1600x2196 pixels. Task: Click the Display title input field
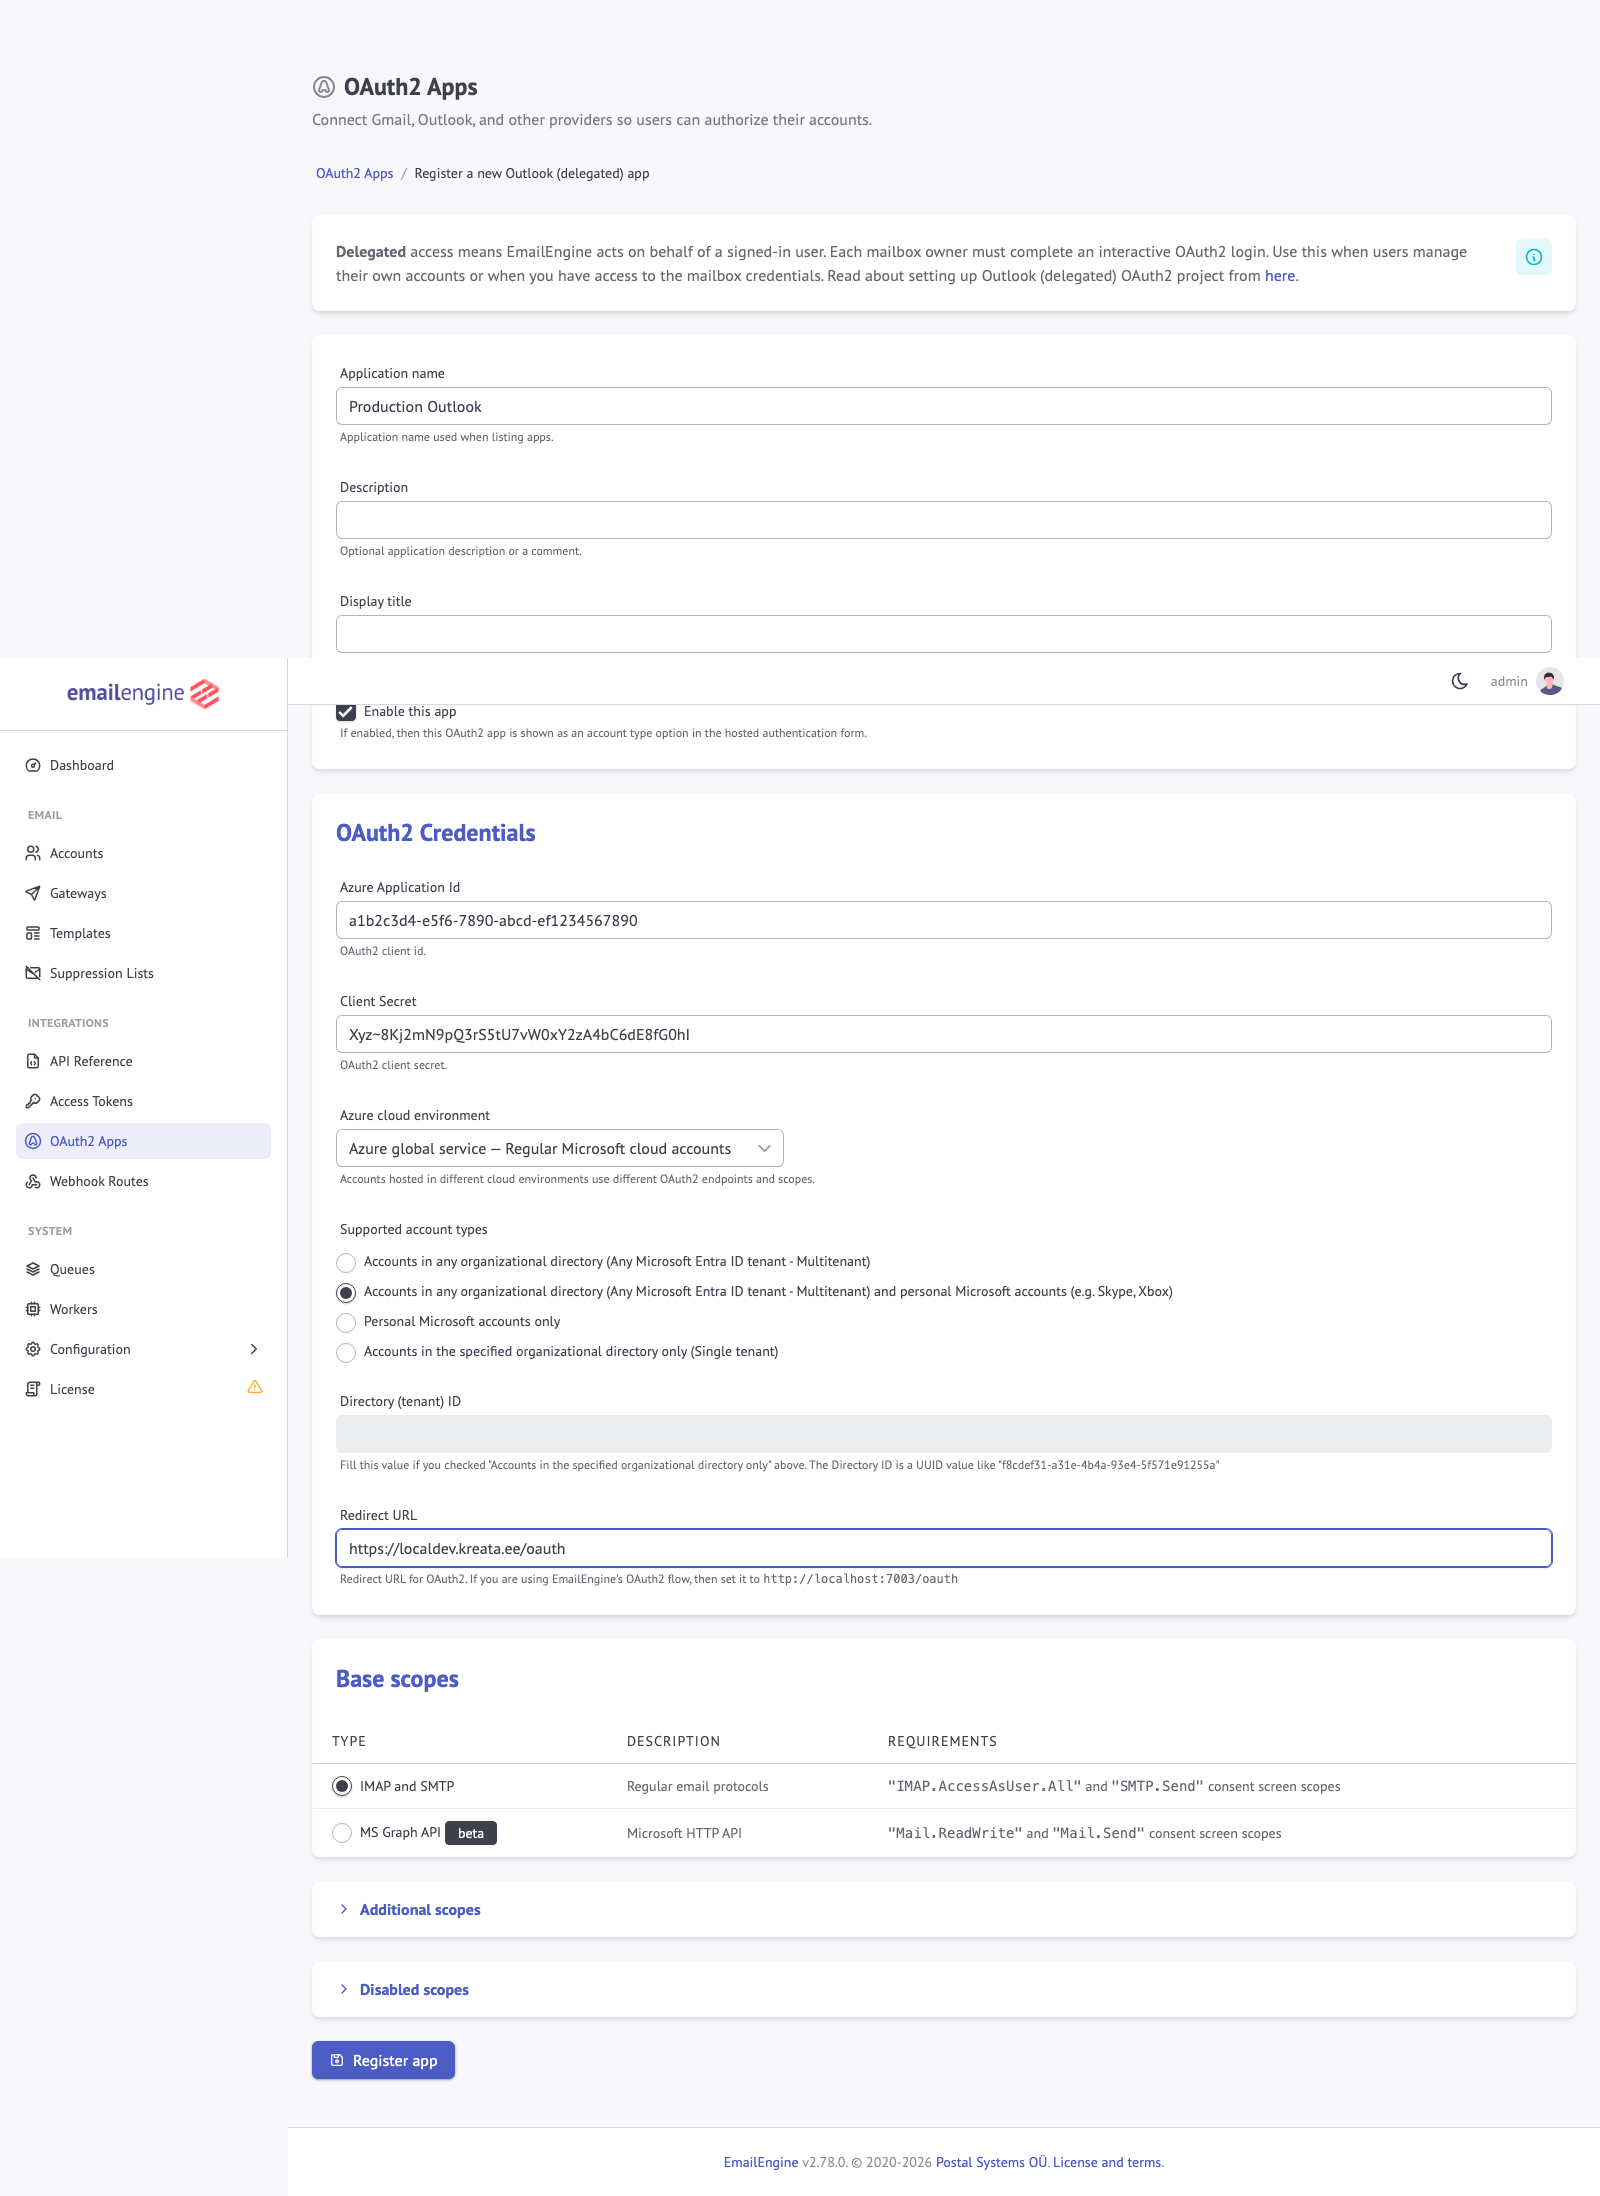[943, 634]
